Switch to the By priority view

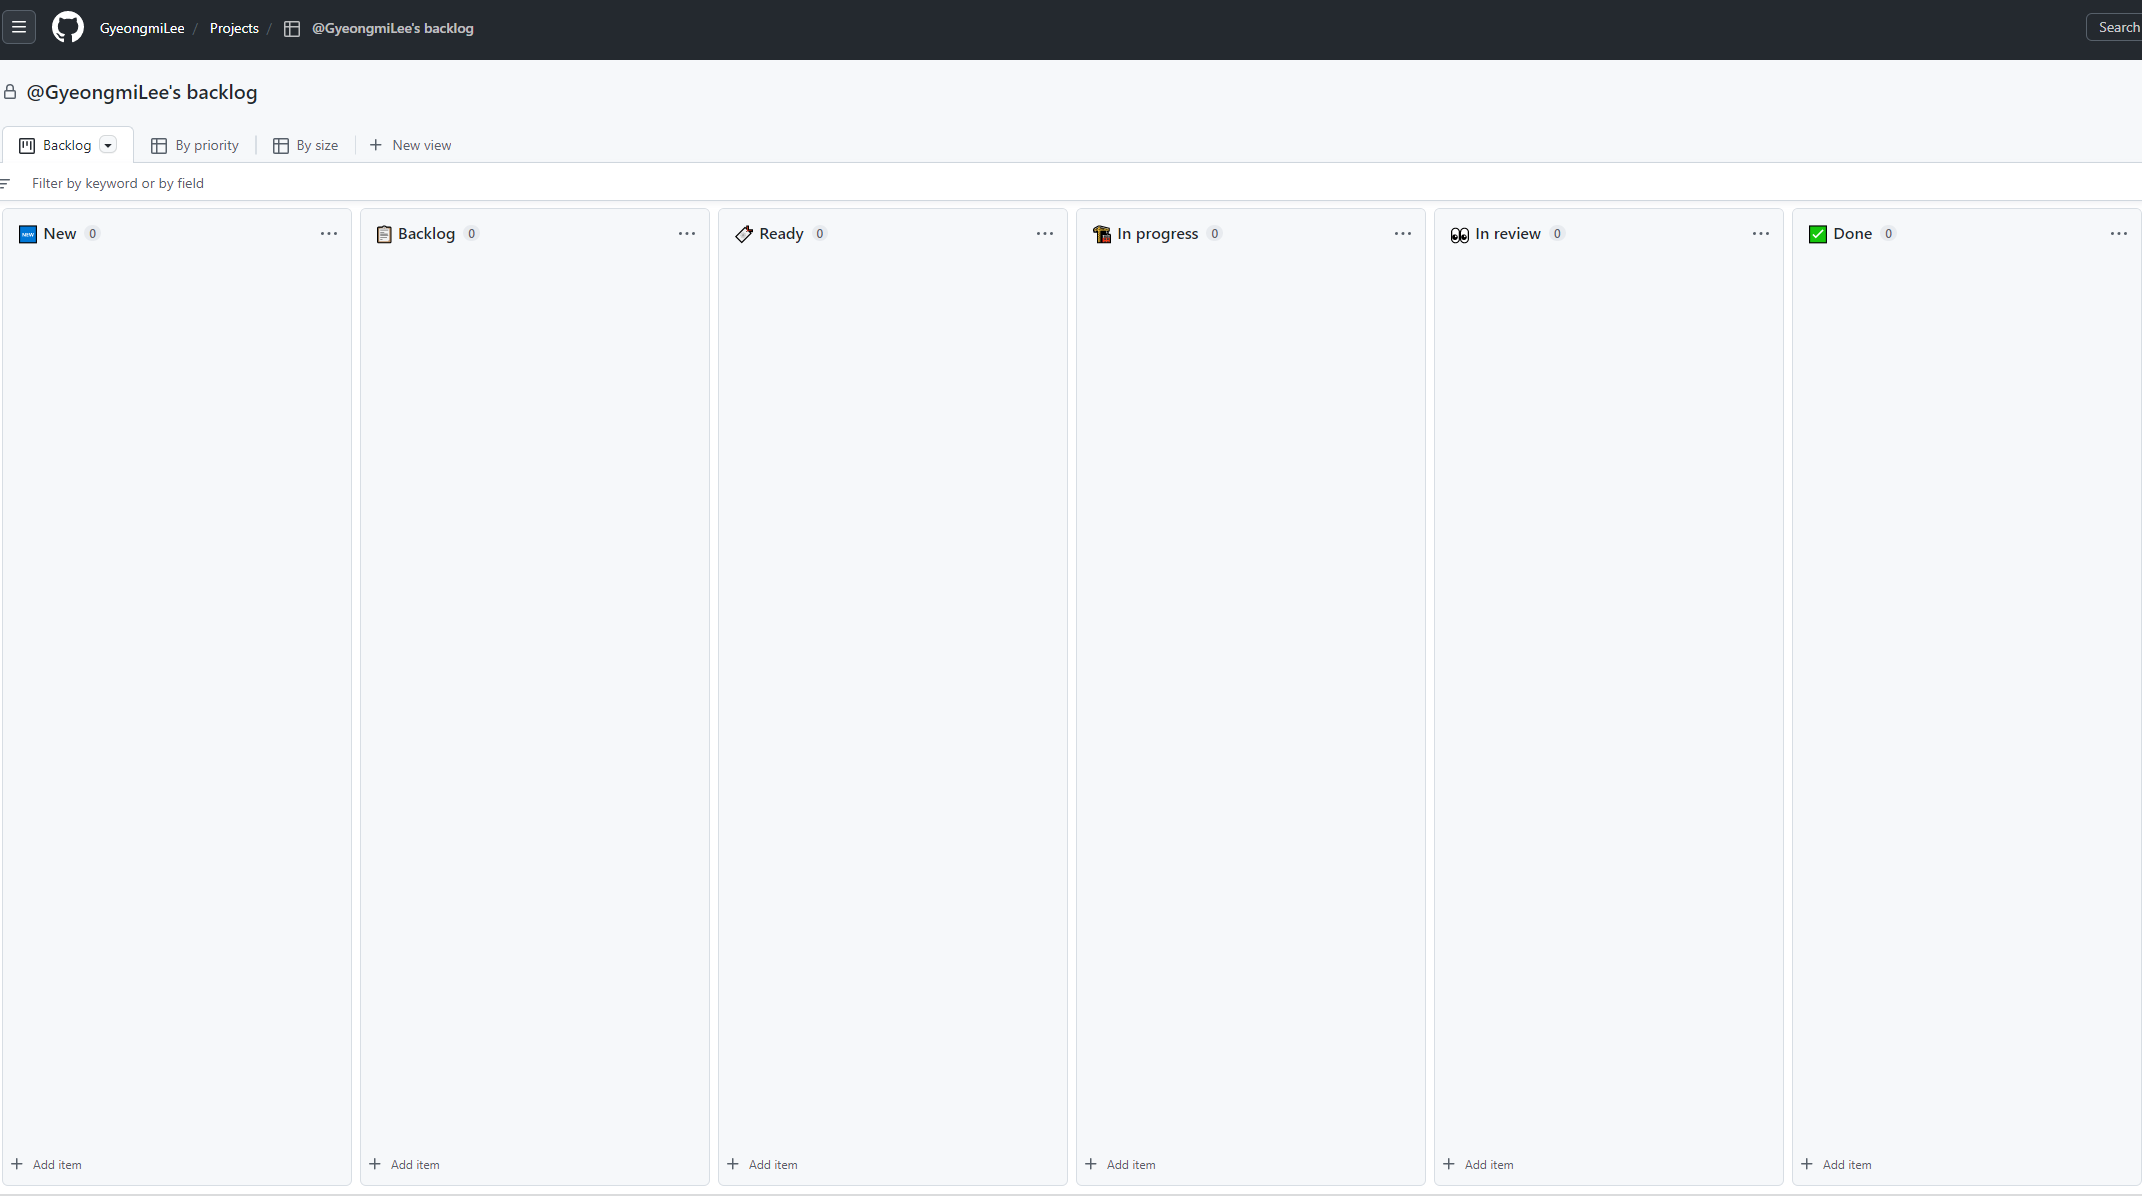coord(195,145)
